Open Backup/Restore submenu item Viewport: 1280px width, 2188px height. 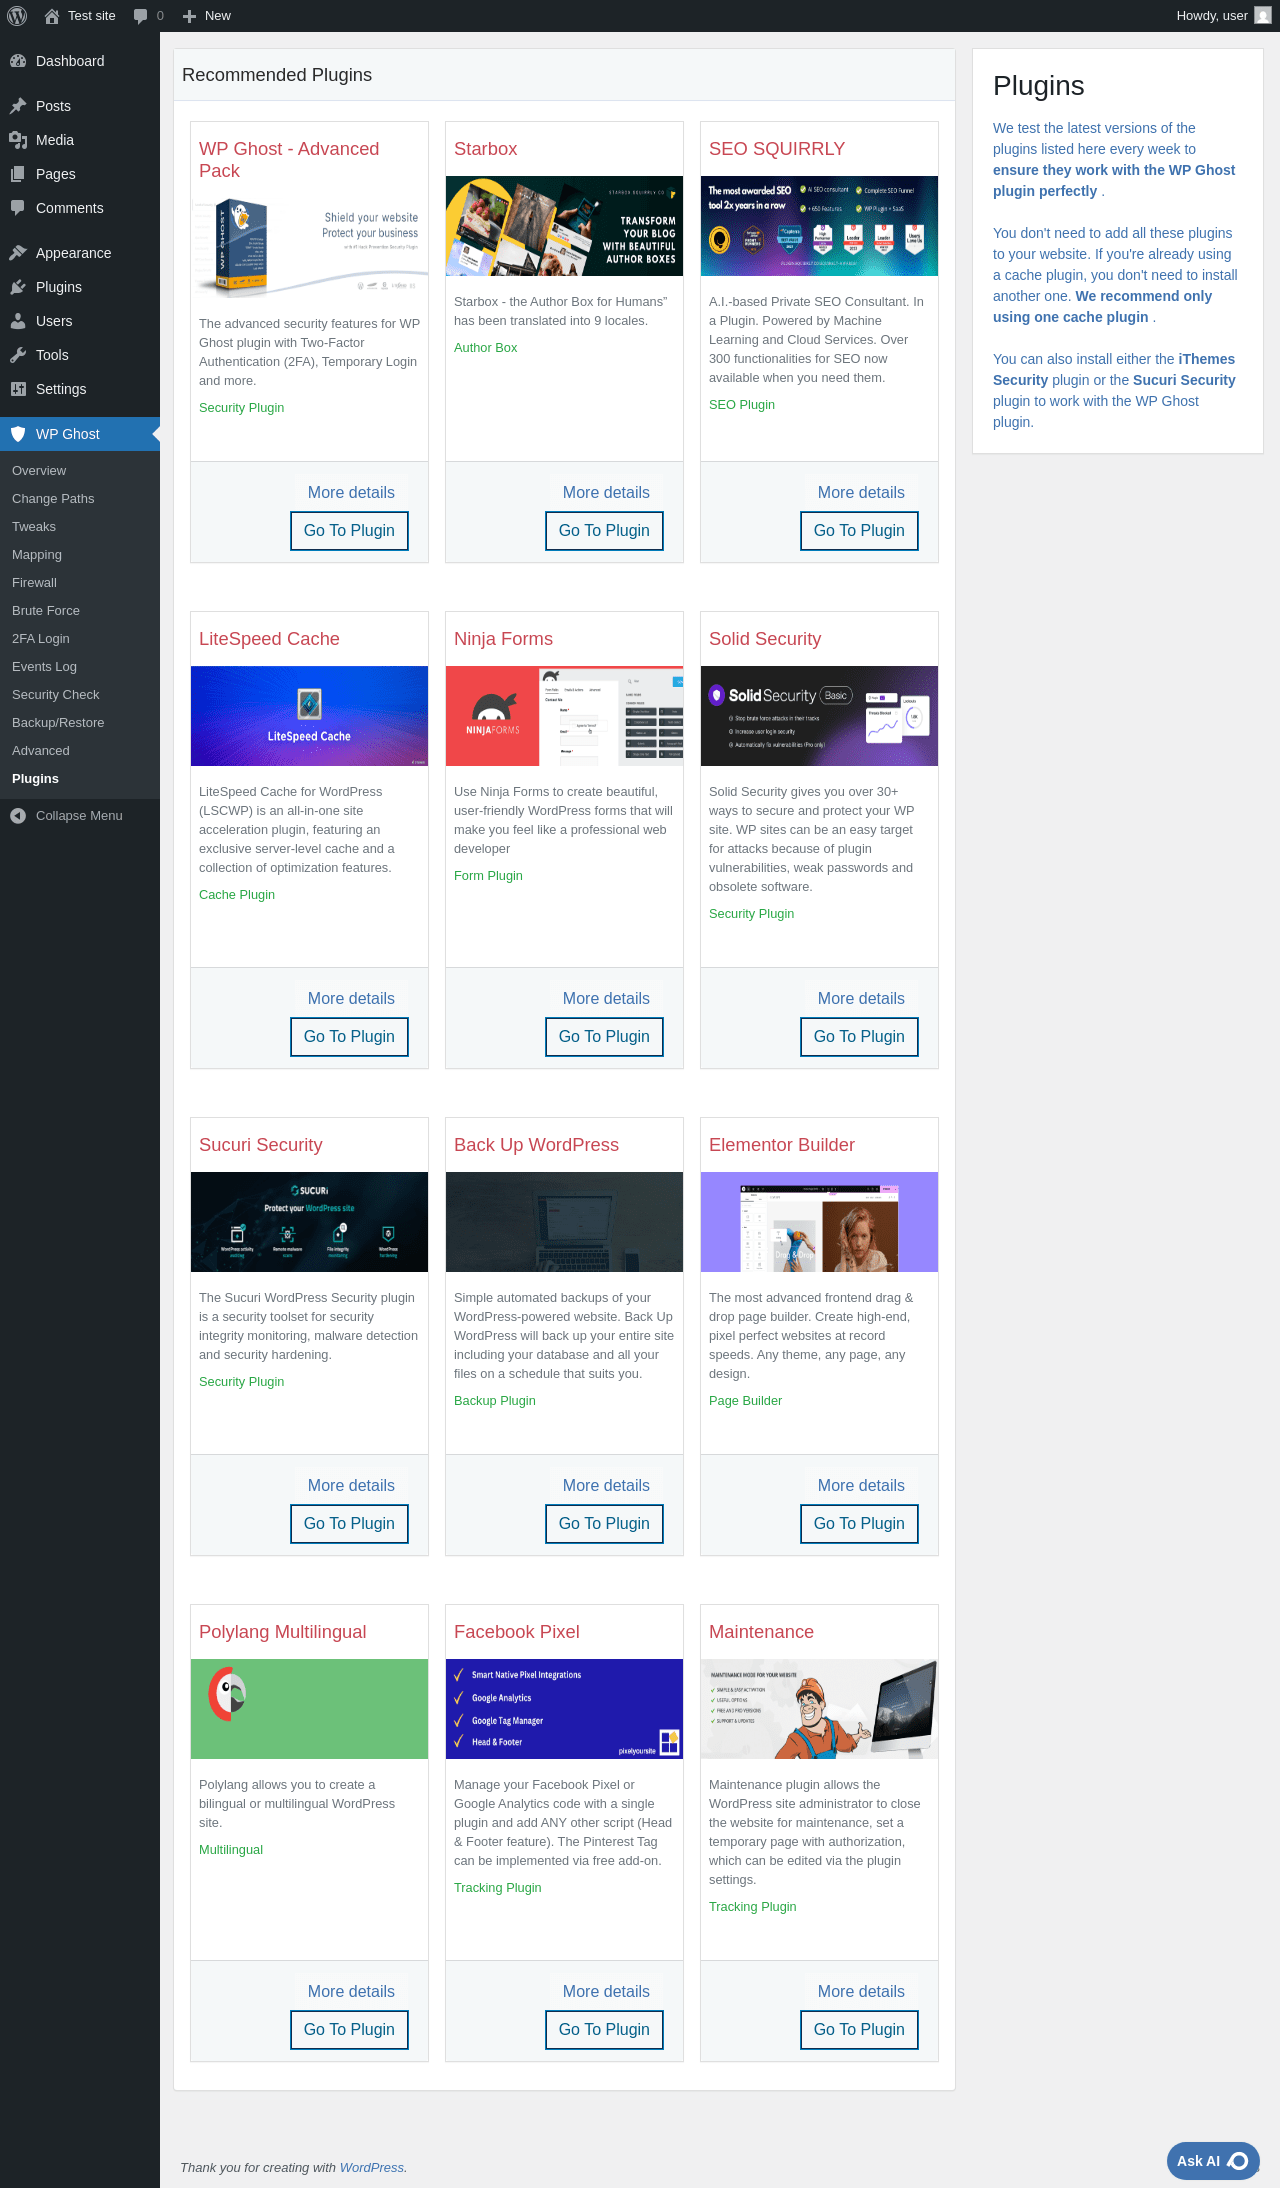tap(58, 723)
